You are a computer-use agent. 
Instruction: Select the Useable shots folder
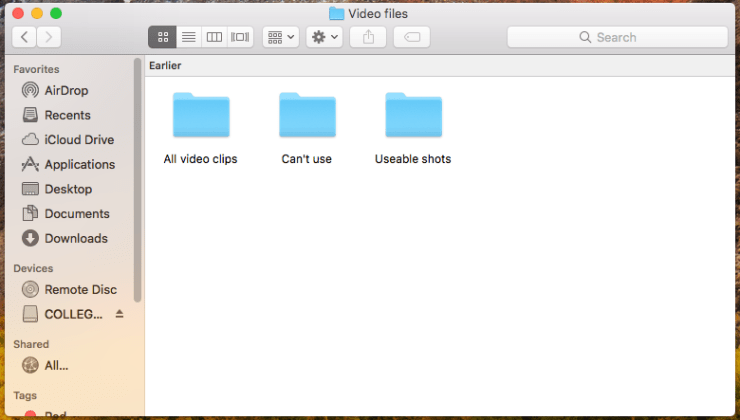click(x=413, y=116)
